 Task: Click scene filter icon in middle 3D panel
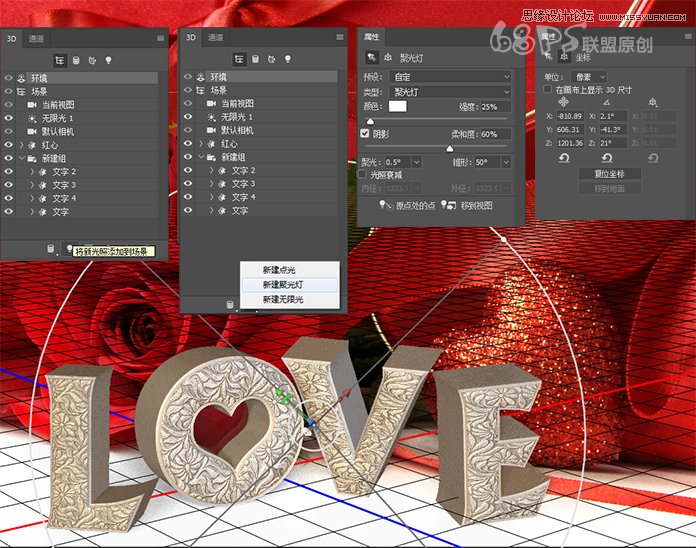coord(239,59)
